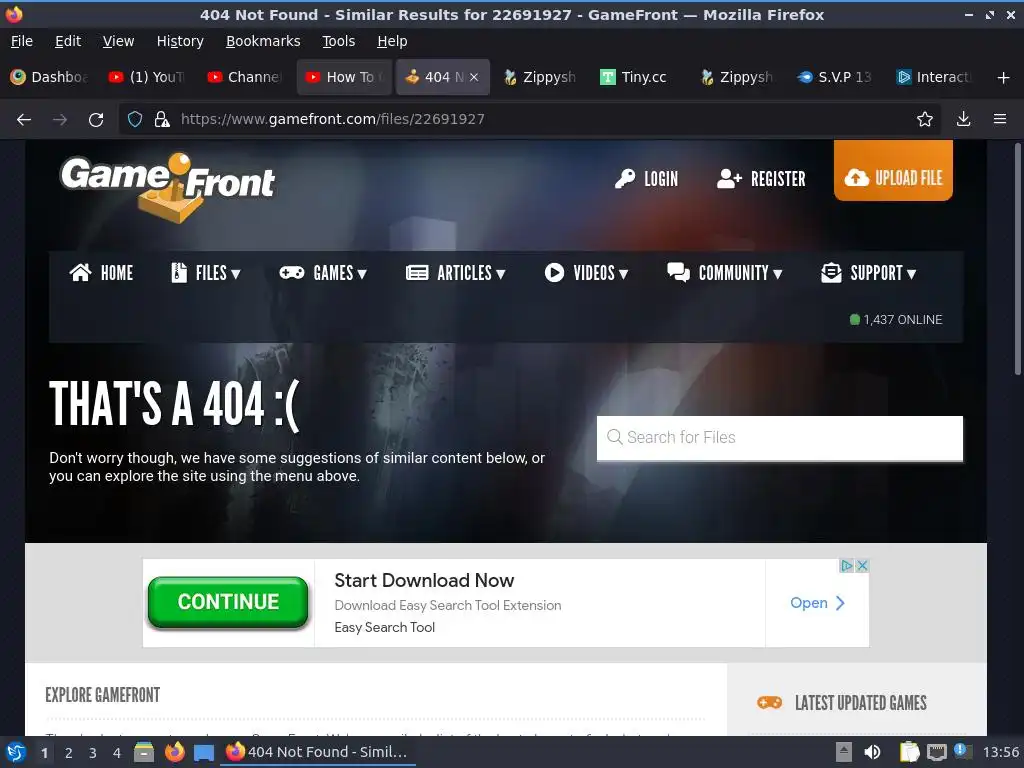Switch to the How To tab
Viewport: 1024px width, 768px height.
pos(344,77)
